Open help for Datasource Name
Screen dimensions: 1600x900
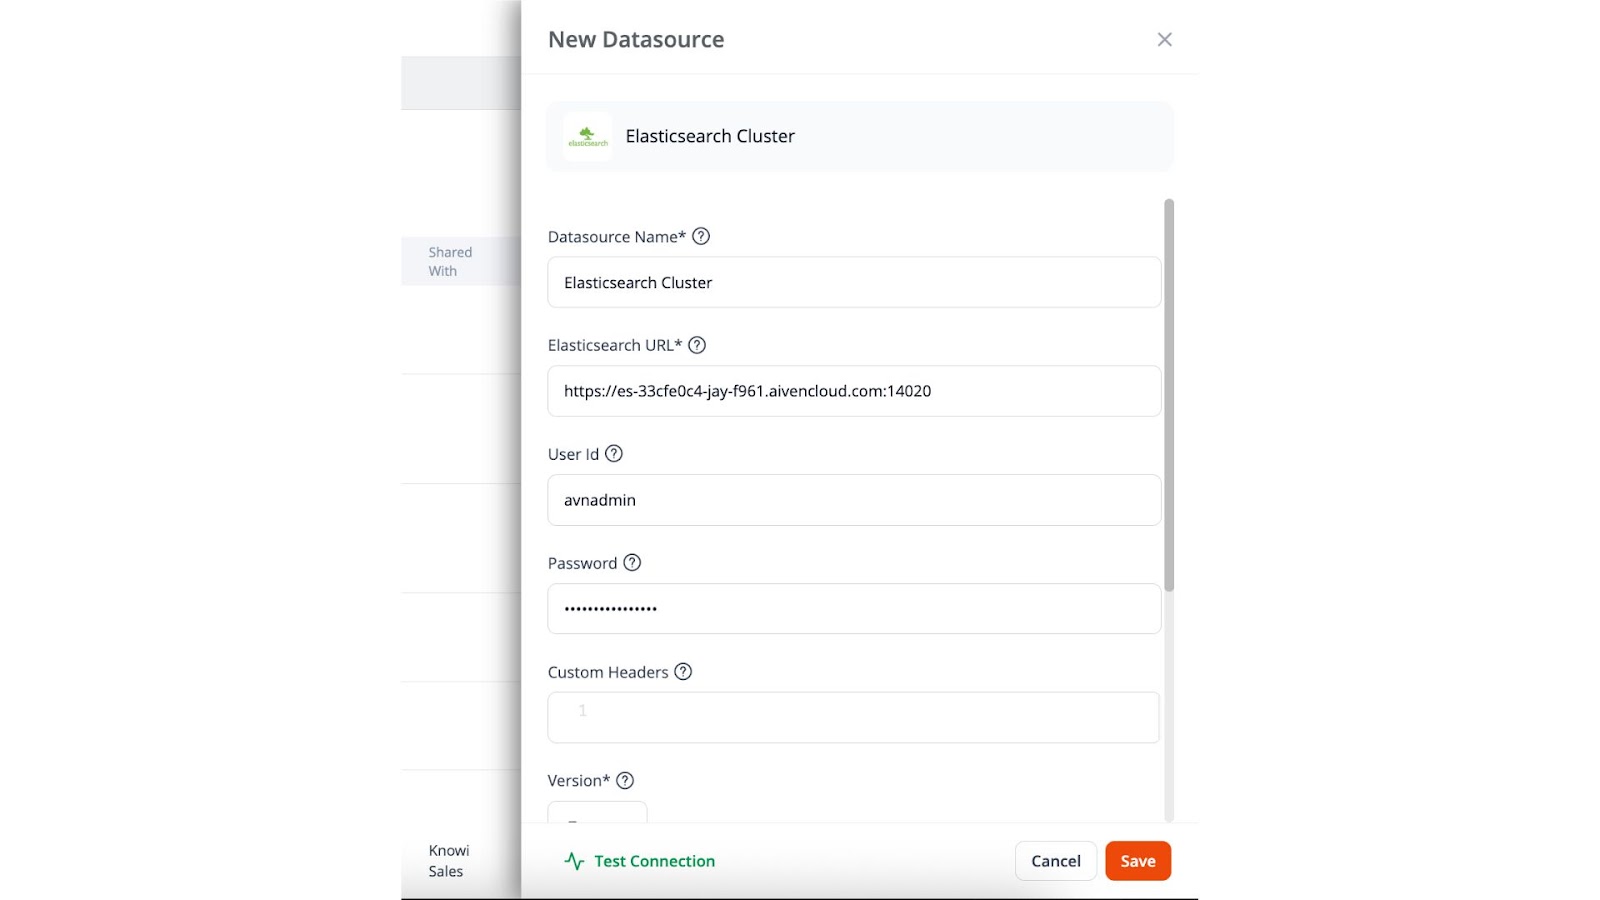coord(701,236)
